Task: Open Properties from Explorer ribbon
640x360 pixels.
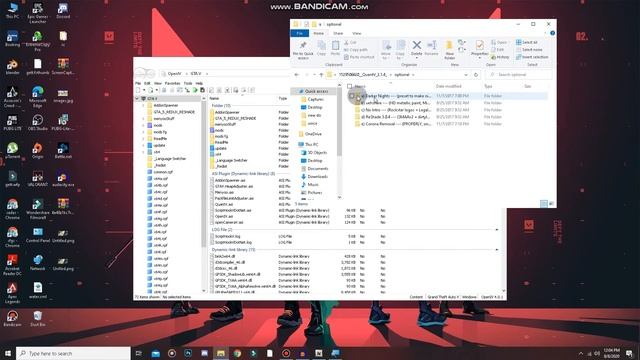Action: tap(480, 48)
